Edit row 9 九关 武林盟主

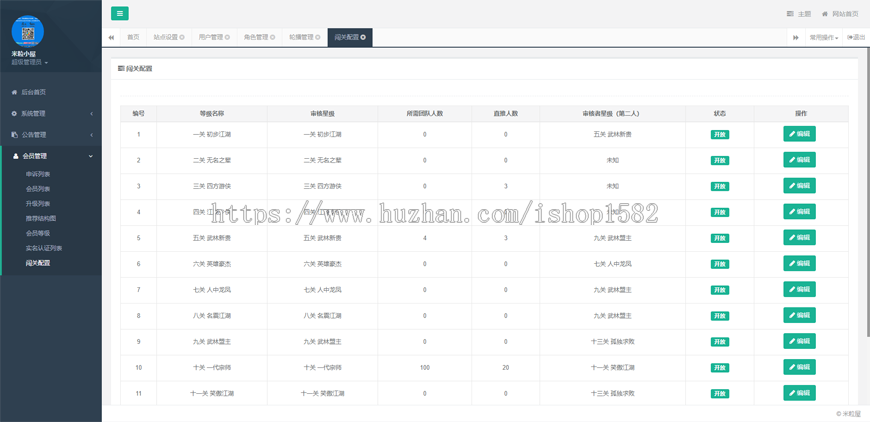point(800,341)
